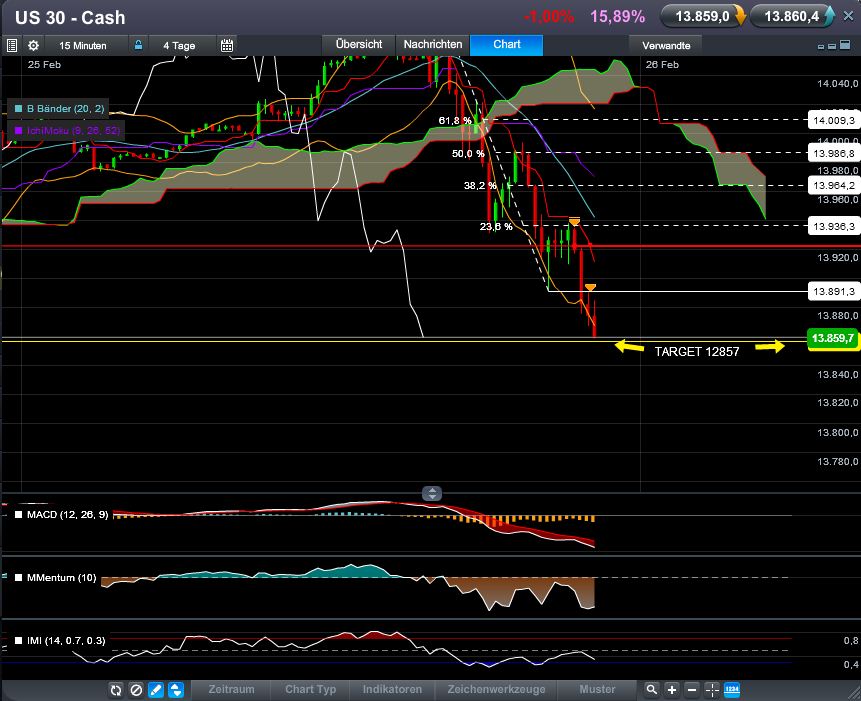Viewport: 861px width, 701px height.
Task: Click the 26 Feb date label
Action: coord(662,65)
